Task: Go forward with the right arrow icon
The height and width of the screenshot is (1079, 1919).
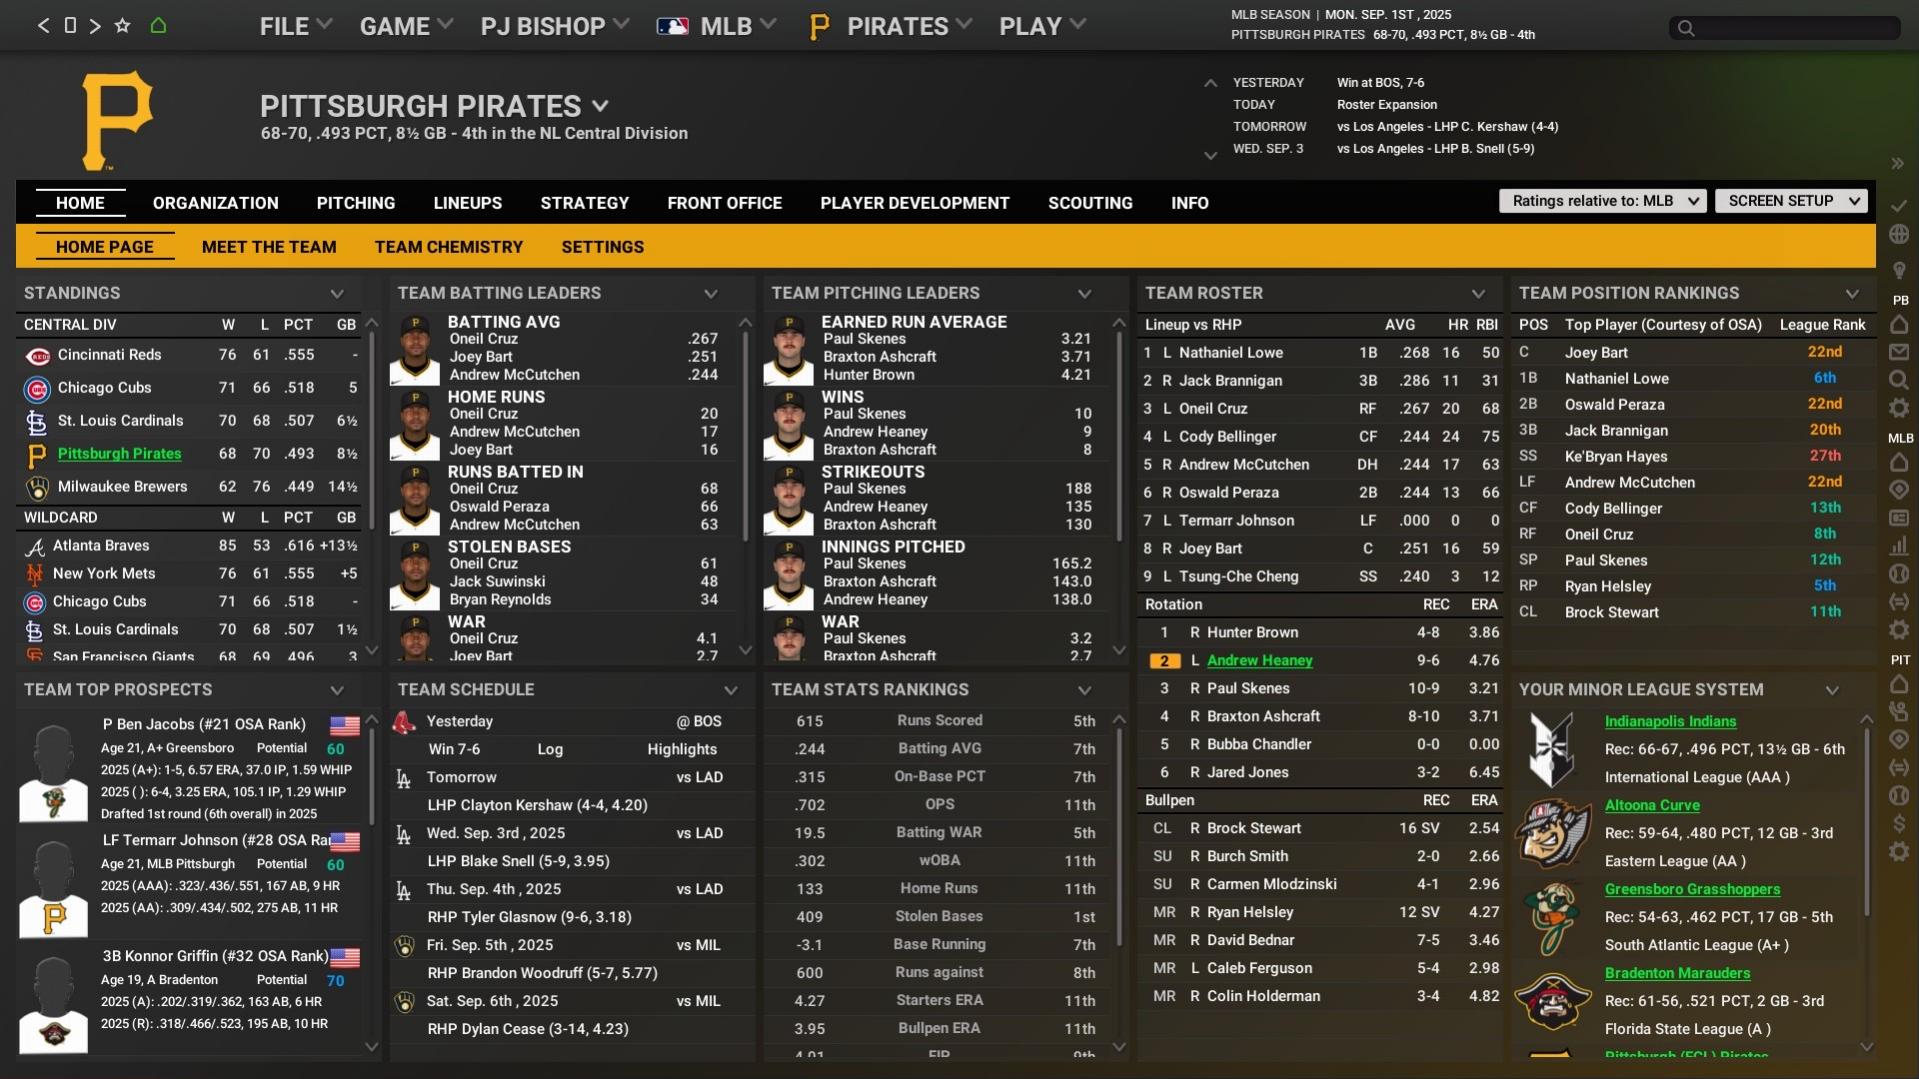Action: tap(95, 26)
